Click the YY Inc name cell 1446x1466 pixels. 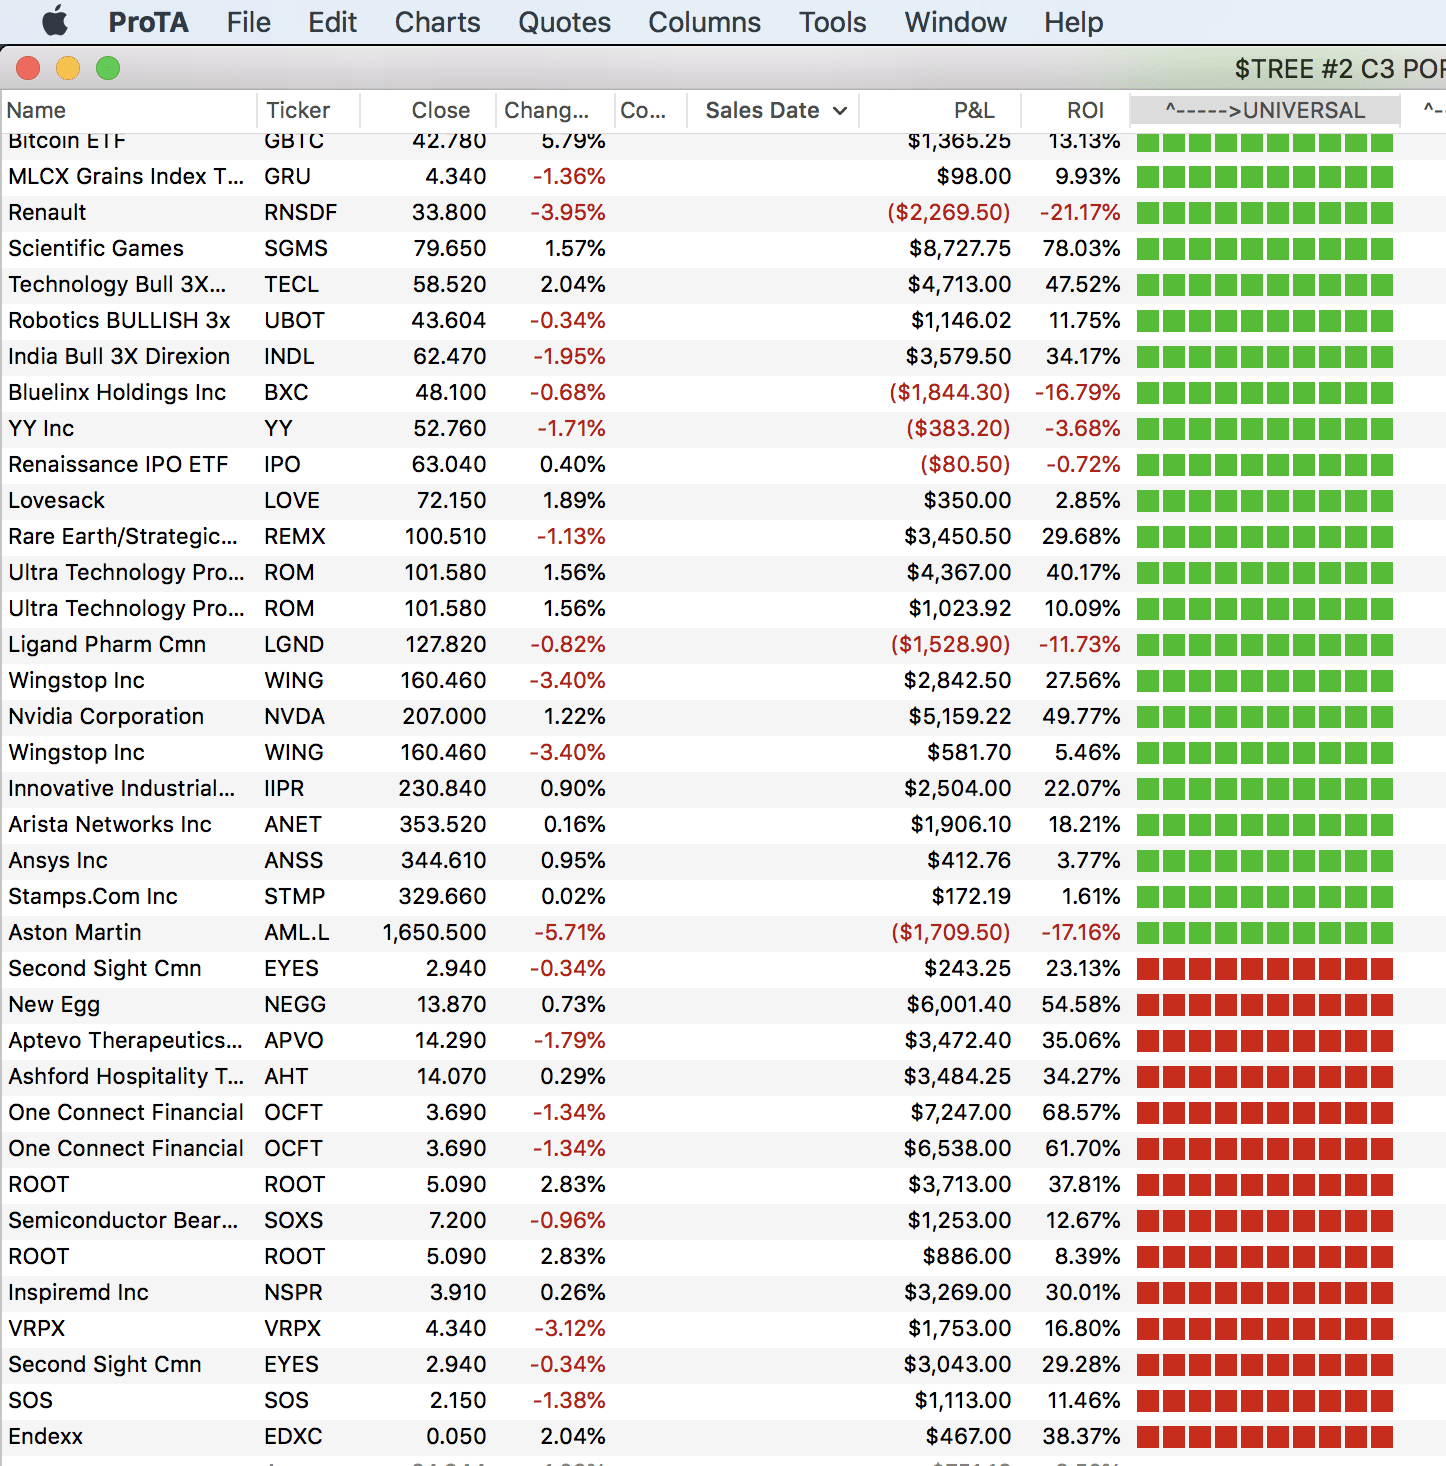(41, 428)
